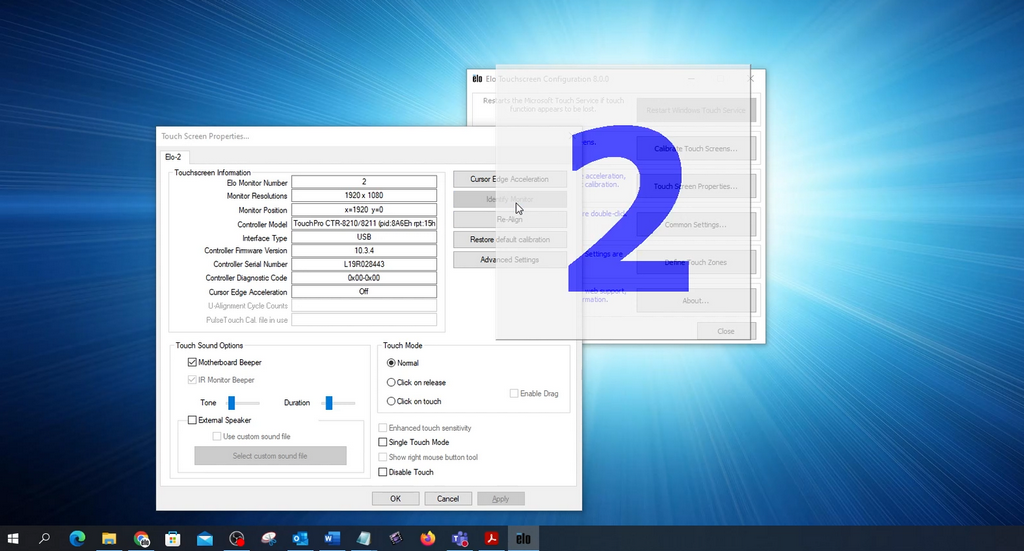Open Adobe Acrobat from the taskbar
The width and height of the screenshot is (1024, 551).
point(491,539)
